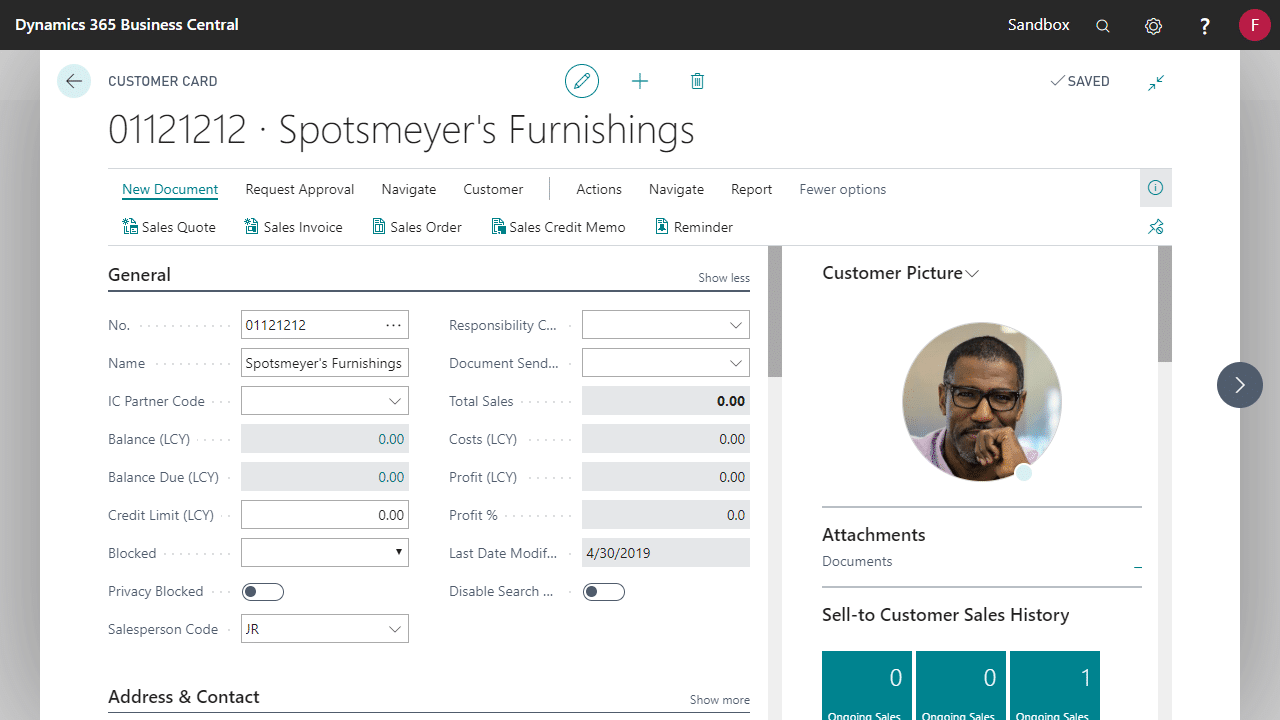This screenshot has width=1280, height=720.
Task: Open the Request Approval menu
Action: pyautogui.click(x=300, y=189)
